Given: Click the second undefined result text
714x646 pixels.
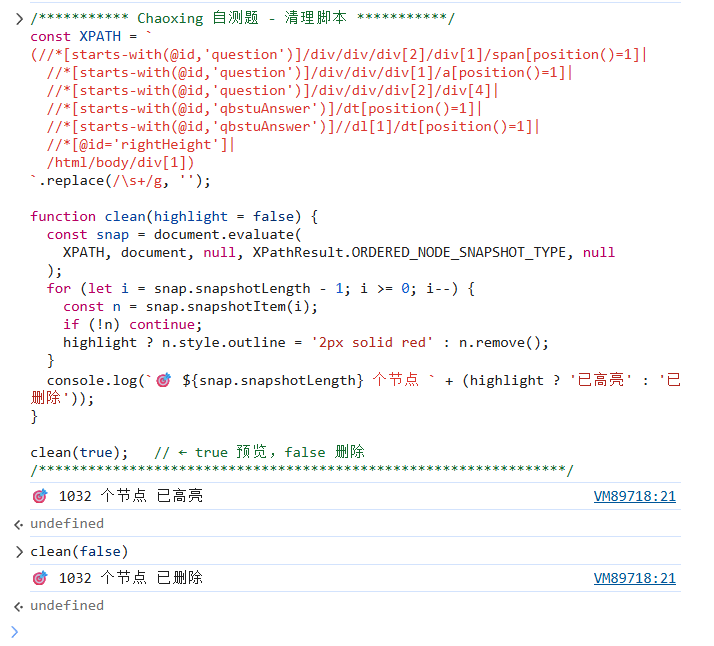Looking at the screenshot, I should tap(66, 606).
